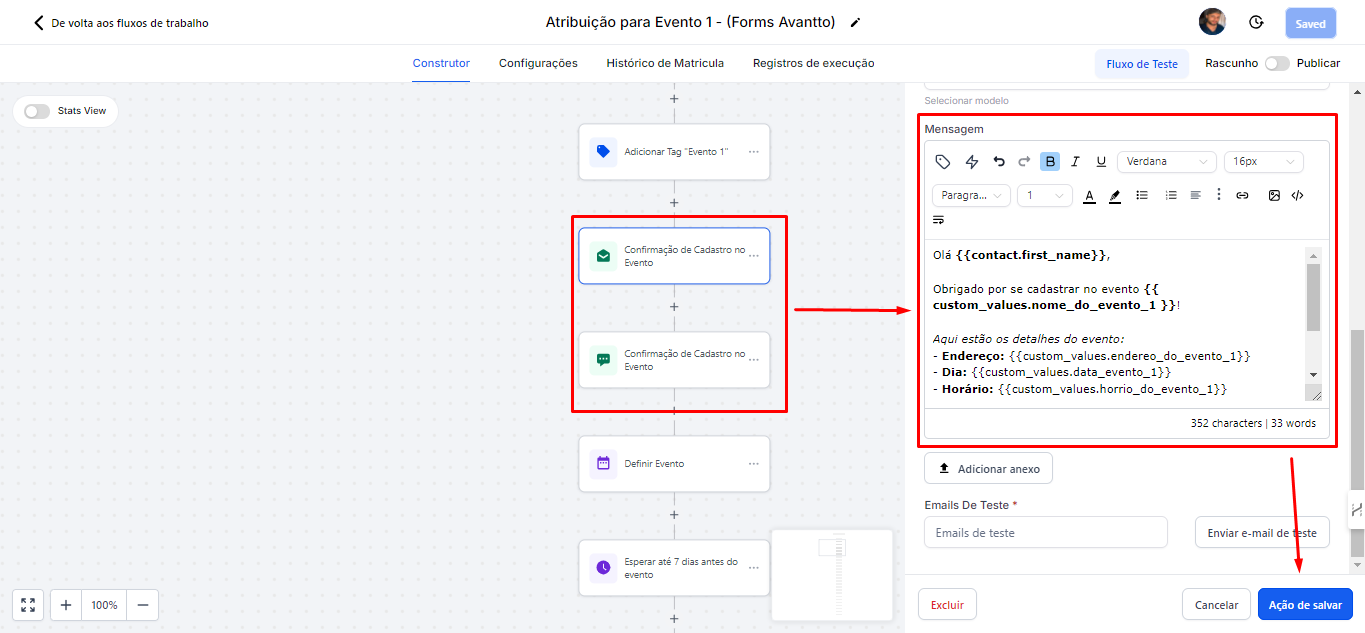
Task: Undo the last edit in message editor
Action: (x=998, y=162)
